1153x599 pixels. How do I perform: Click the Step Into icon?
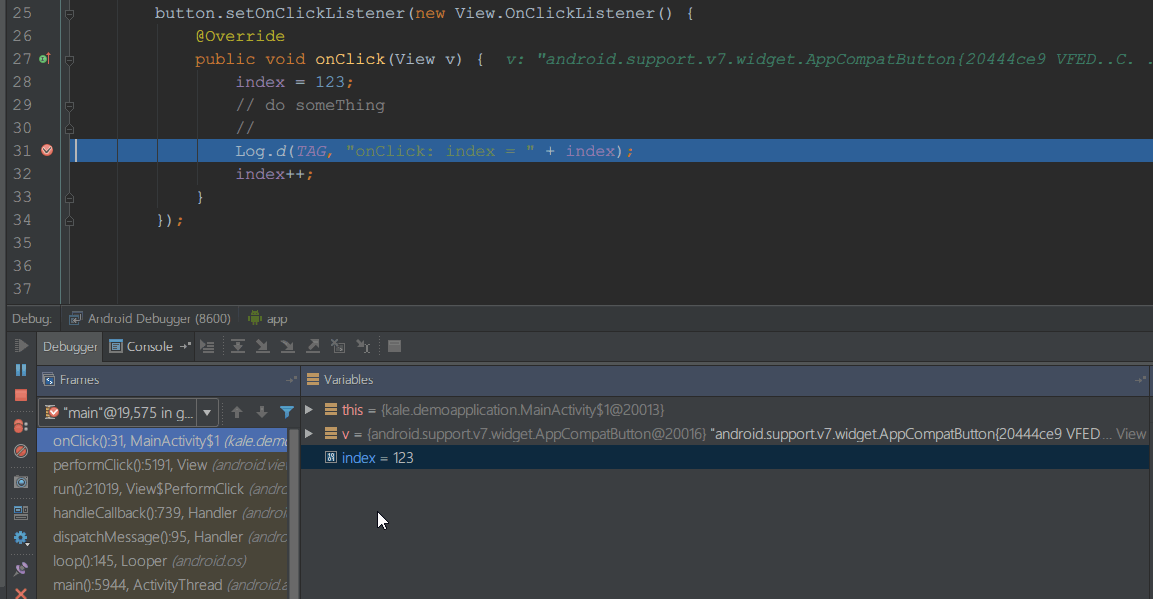click(263, 346)
